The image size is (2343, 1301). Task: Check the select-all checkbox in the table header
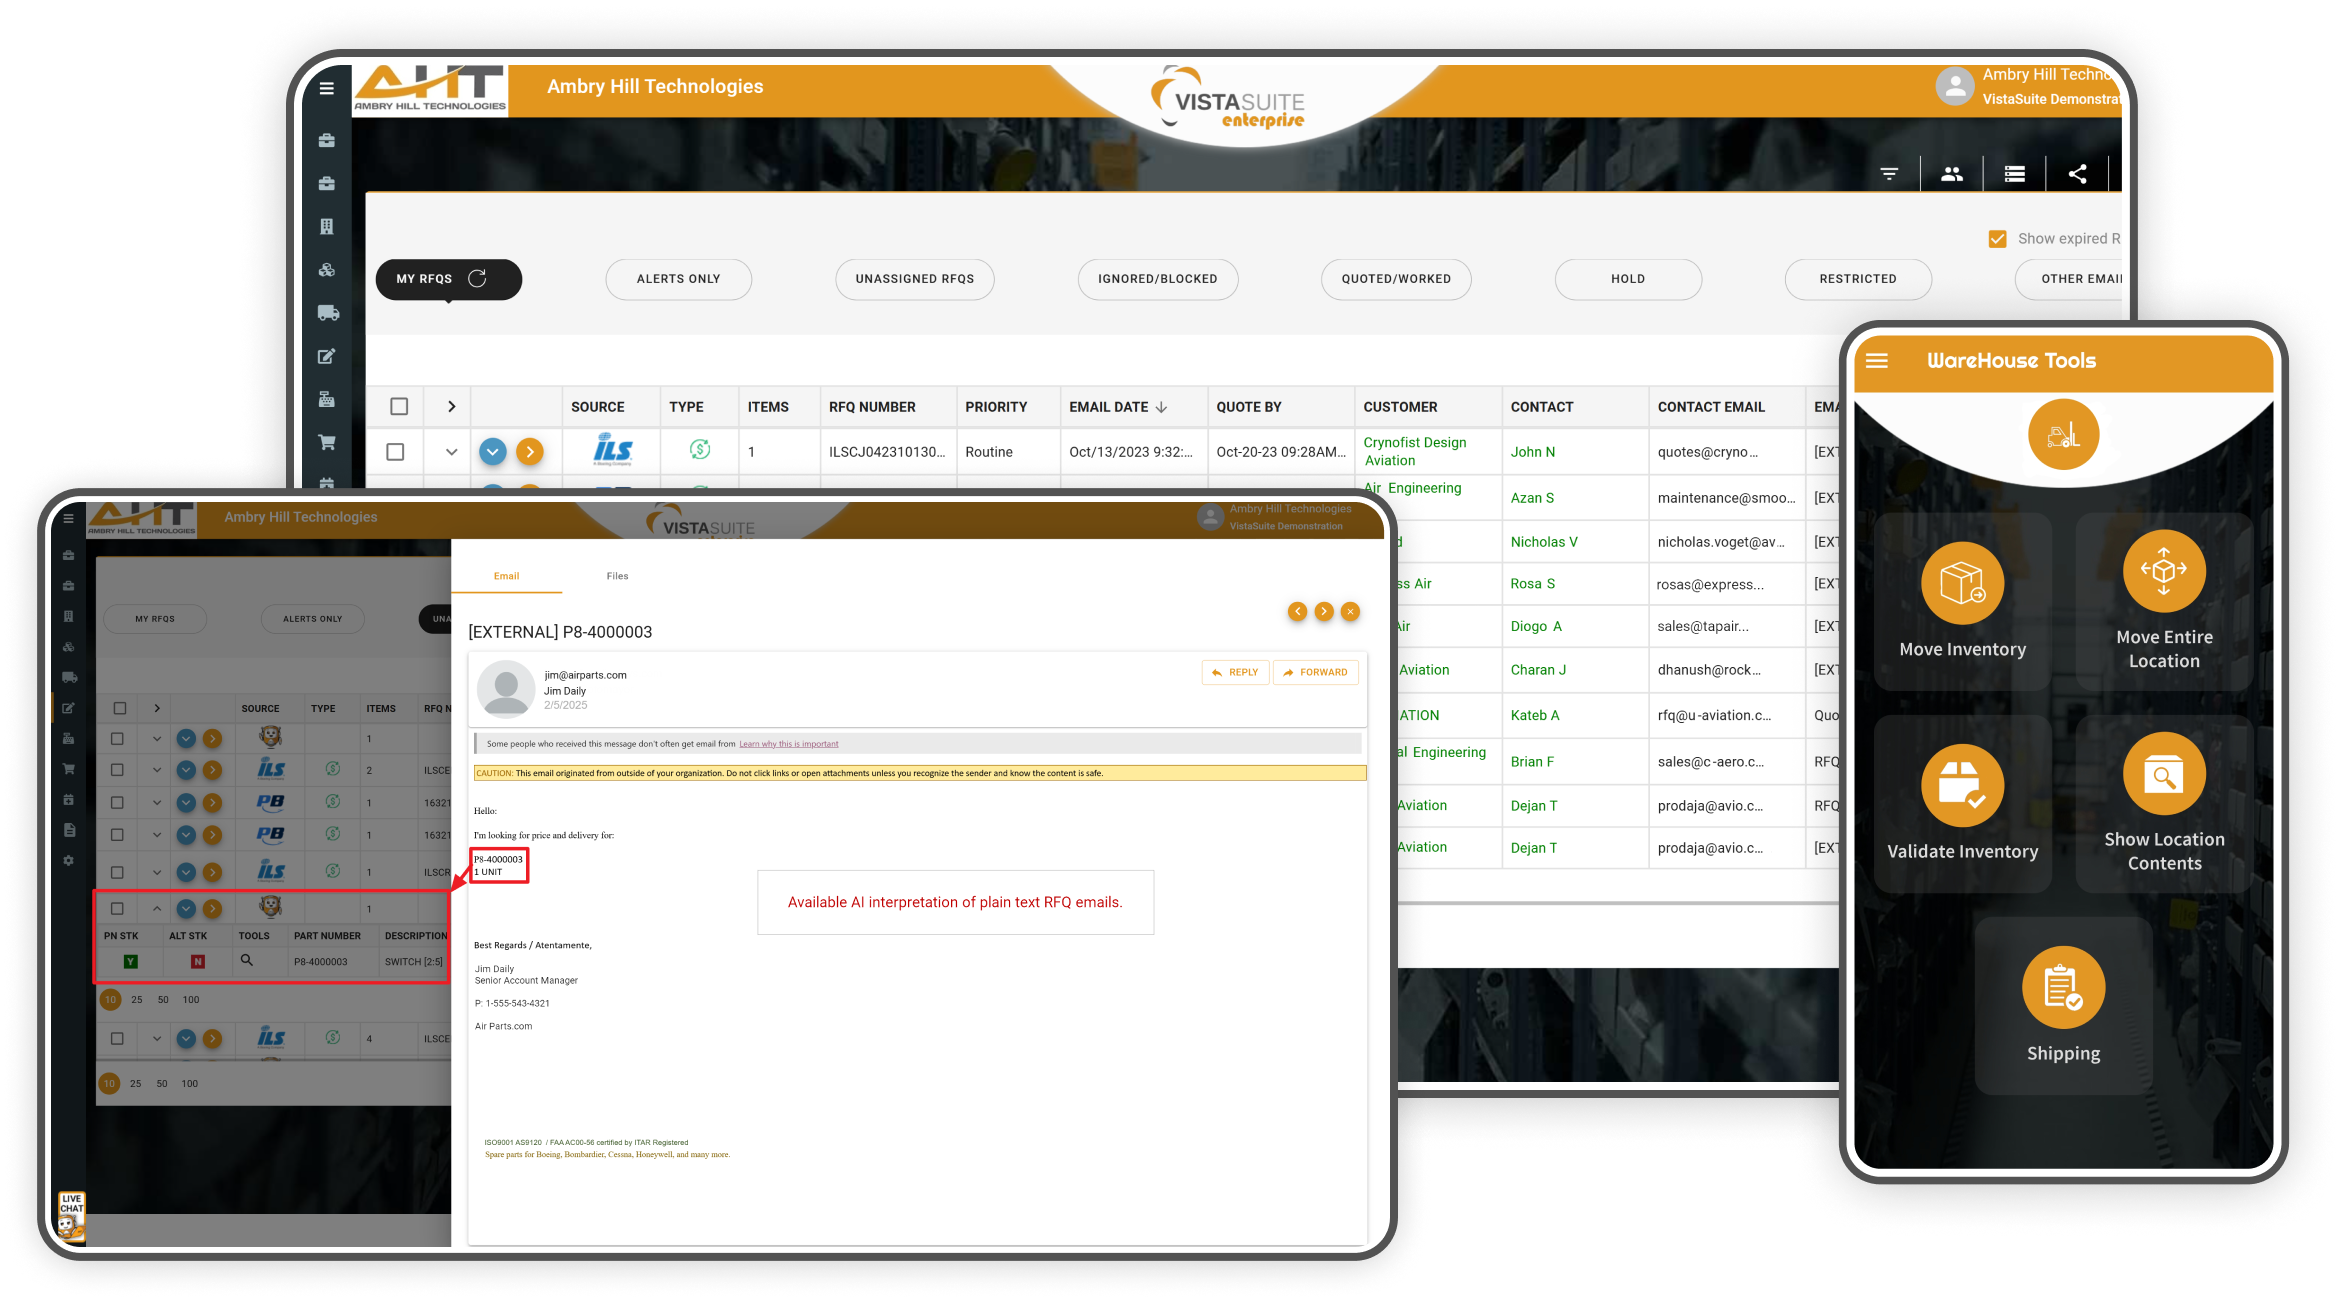coord(397,406)
